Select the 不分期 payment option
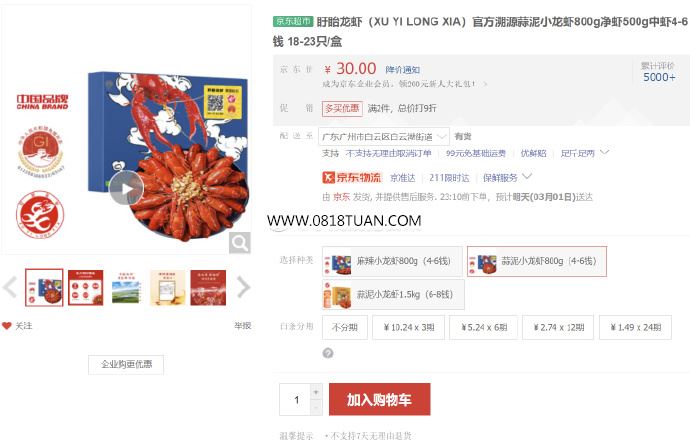The height and width of the screenshot is (443, 690). [345, 327]
